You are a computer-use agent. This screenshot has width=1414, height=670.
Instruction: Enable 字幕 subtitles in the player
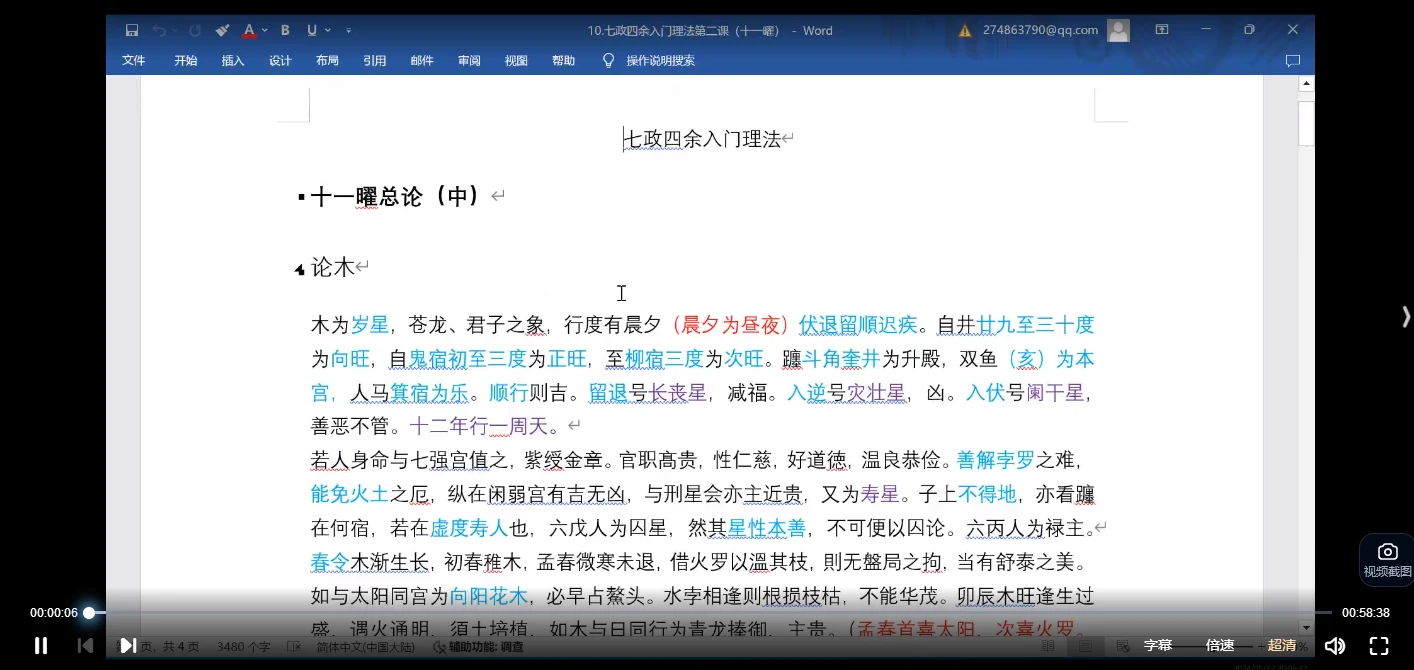1157,645
